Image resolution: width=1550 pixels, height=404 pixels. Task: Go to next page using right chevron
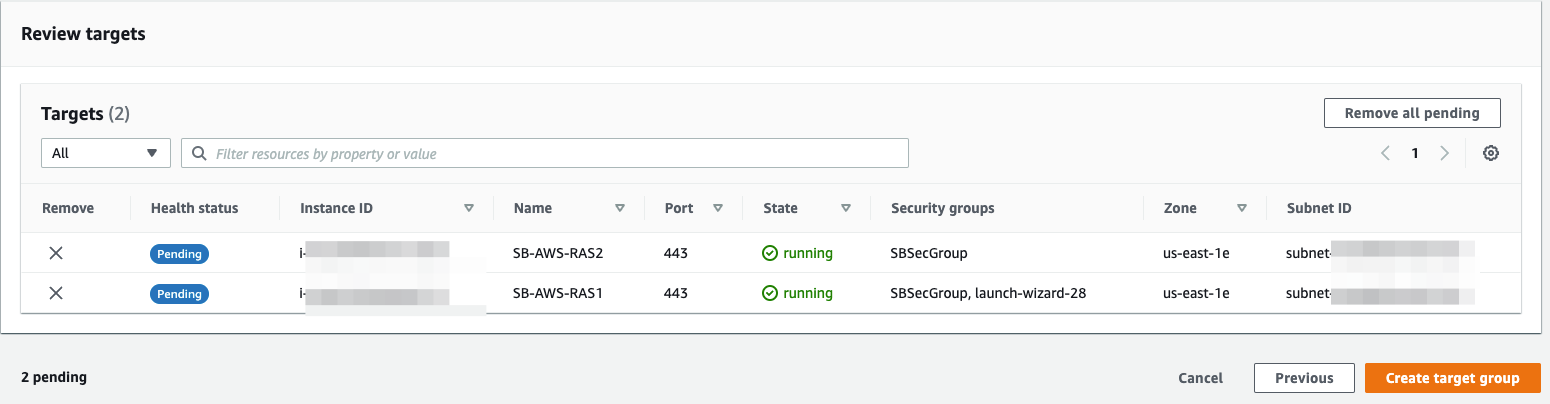pos(1444,154)
